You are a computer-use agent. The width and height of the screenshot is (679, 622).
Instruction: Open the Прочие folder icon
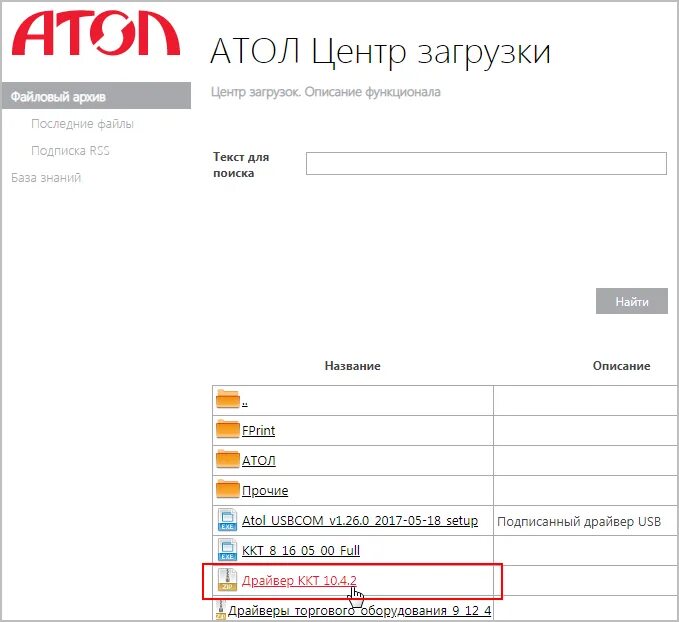(228, 489)
